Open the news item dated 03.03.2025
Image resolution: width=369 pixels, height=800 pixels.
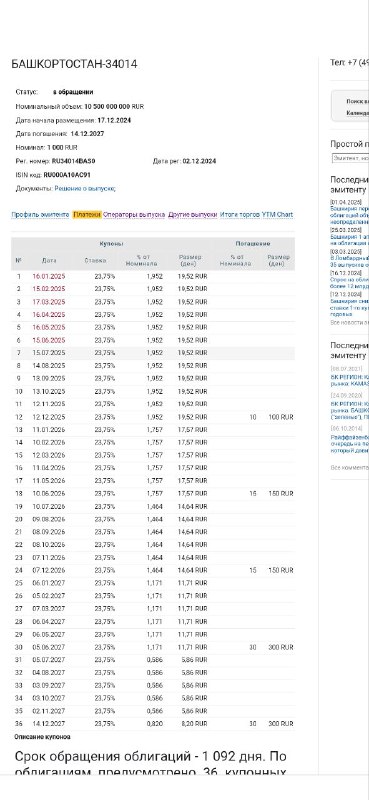(350, 262)
